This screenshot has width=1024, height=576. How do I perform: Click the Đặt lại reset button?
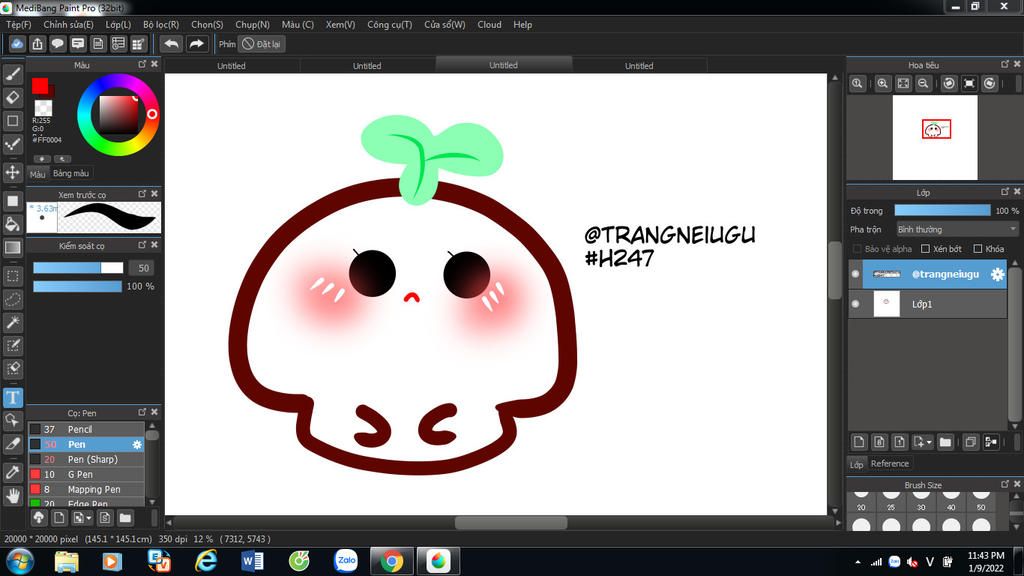point(262,44)
